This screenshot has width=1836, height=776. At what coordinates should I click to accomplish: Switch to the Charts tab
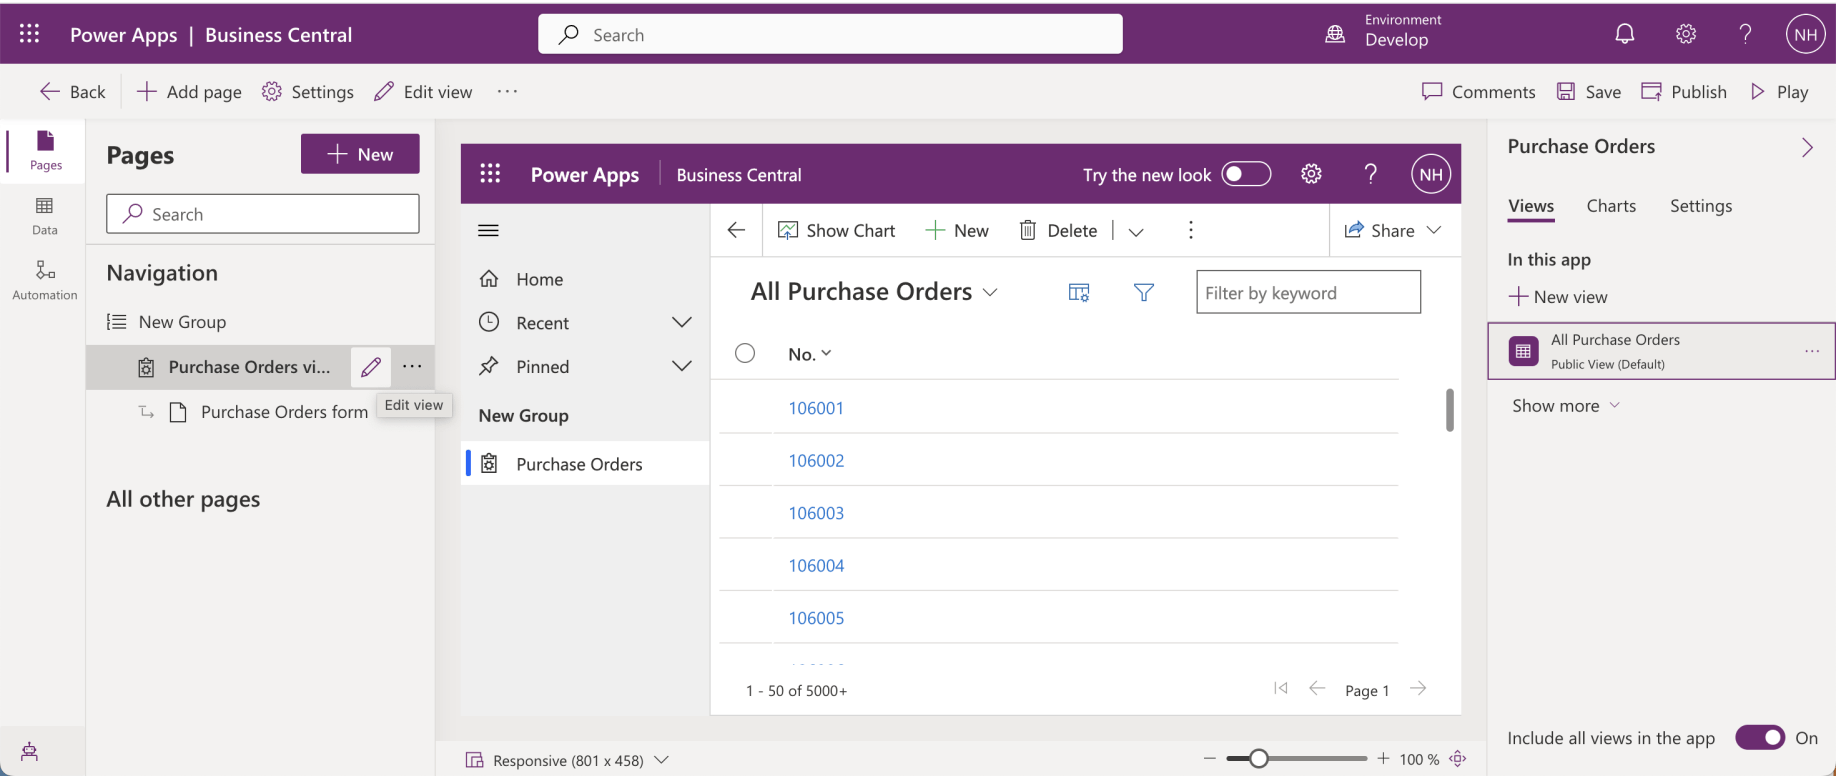point(1611,206)
